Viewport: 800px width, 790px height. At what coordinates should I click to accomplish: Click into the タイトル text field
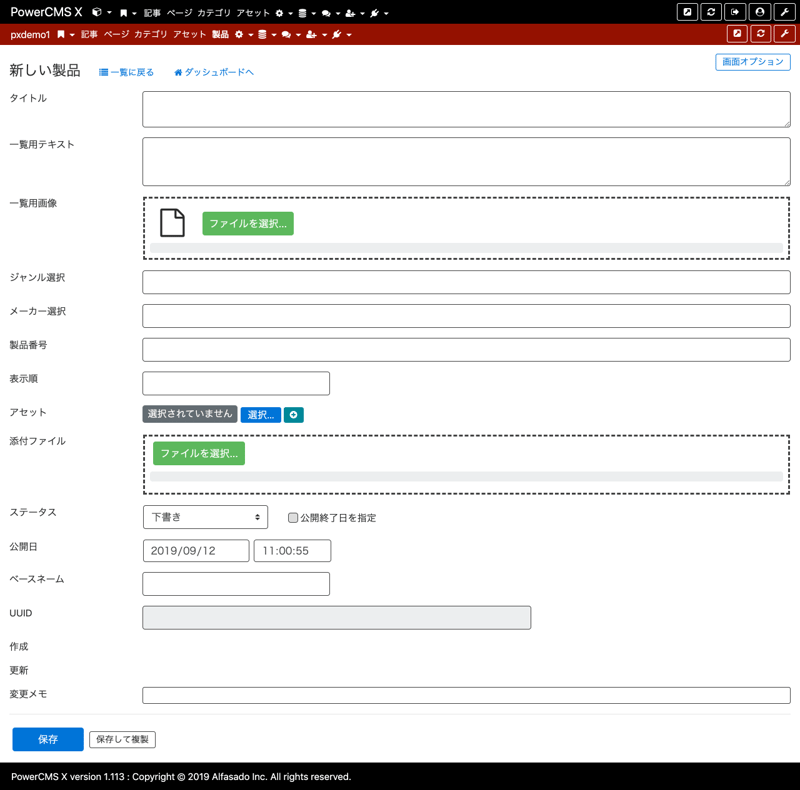(x=466, y=110)
